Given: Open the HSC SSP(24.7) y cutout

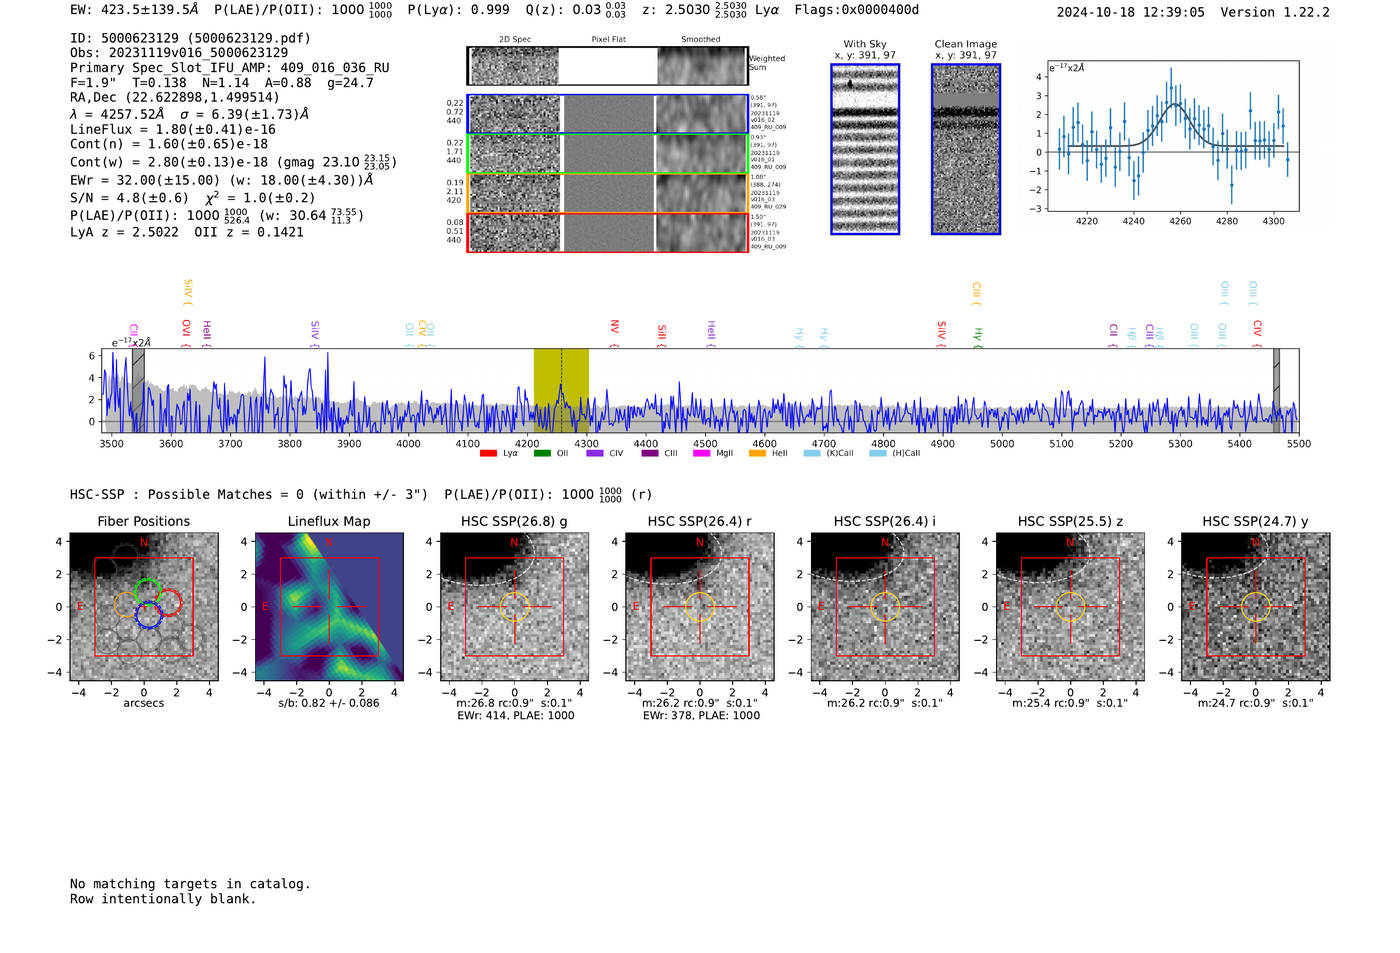Looking at the screenshot, I should 1256,607.
